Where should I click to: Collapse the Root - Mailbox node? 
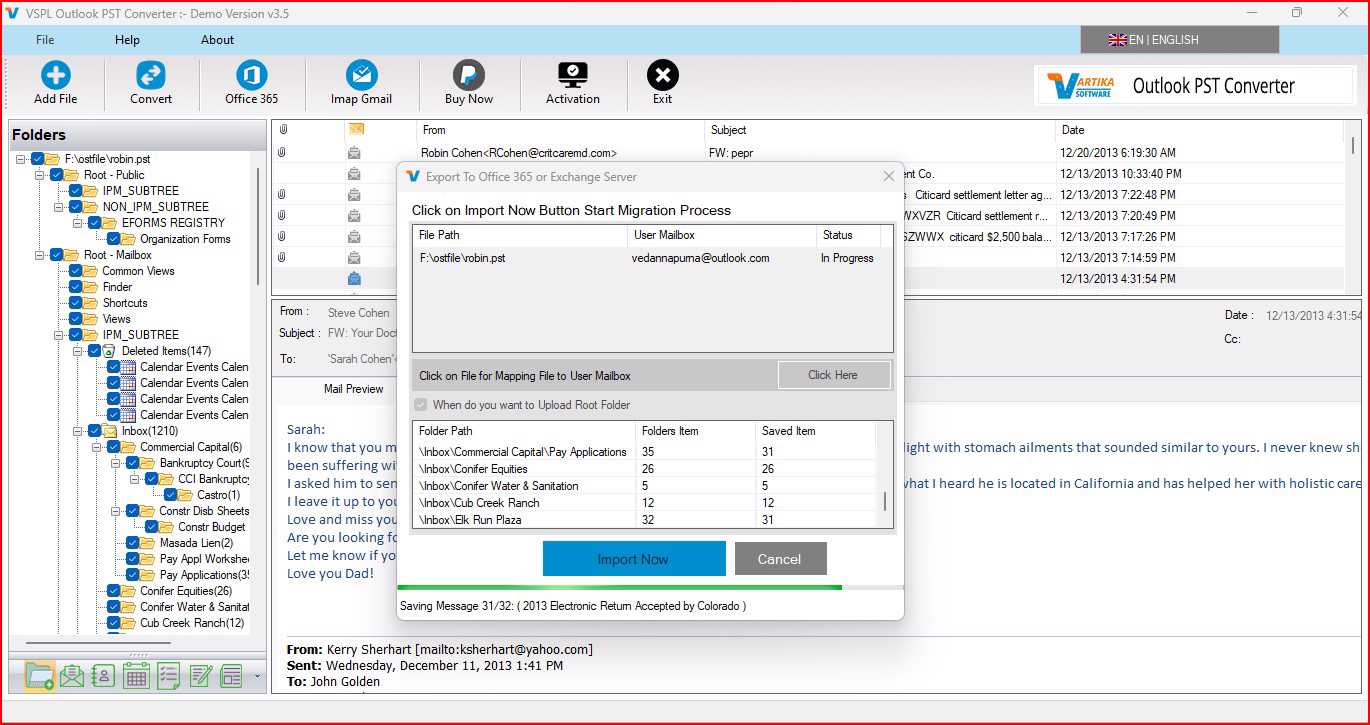(40, 255)
